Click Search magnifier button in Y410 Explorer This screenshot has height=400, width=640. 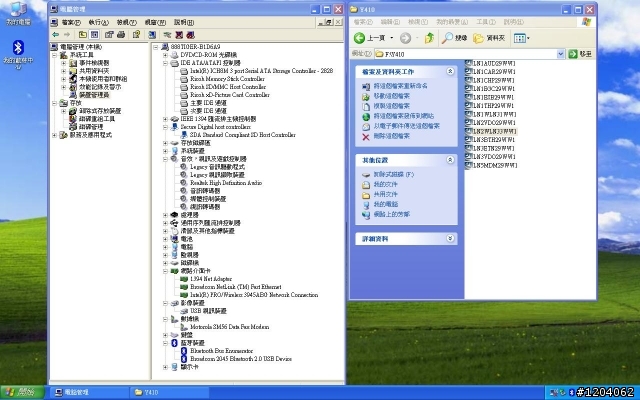tap(454, 38)
